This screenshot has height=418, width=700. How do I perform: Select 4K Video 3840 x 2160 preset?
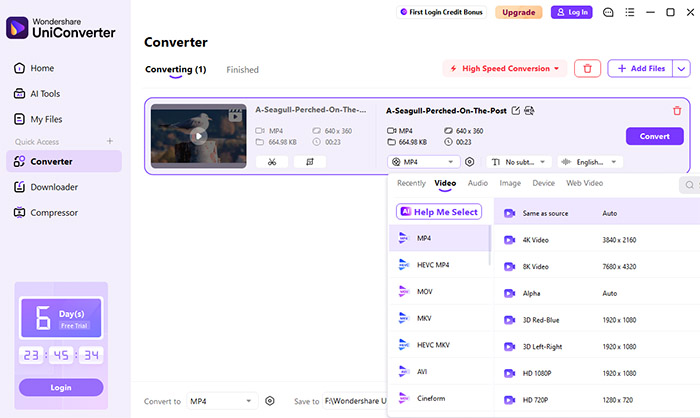click(597, 240)
